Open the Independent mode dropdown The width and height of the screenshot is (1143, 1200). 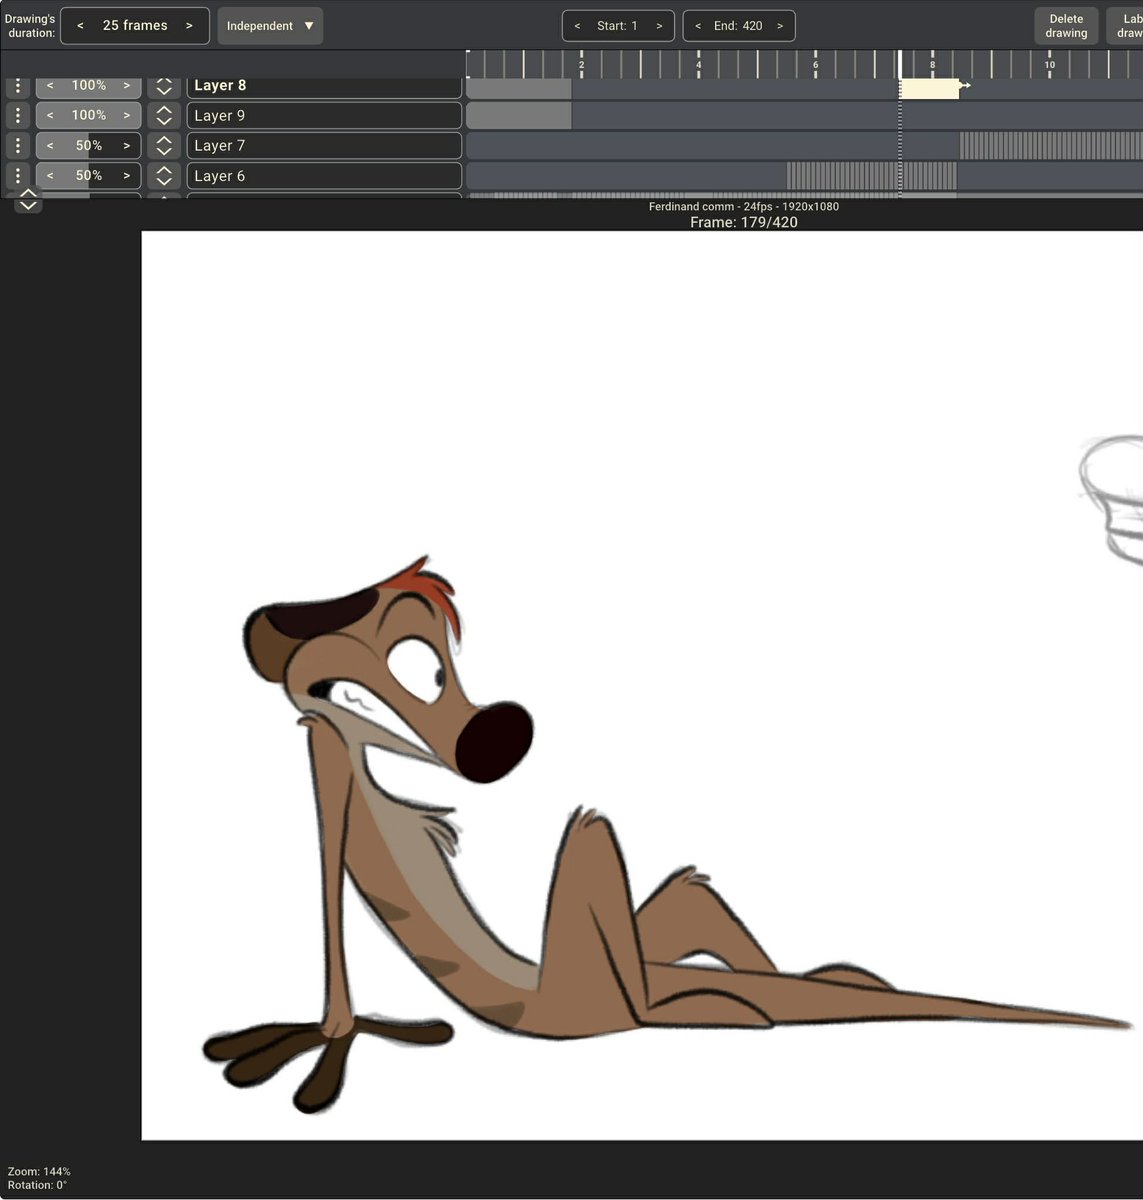pos(270,26)
